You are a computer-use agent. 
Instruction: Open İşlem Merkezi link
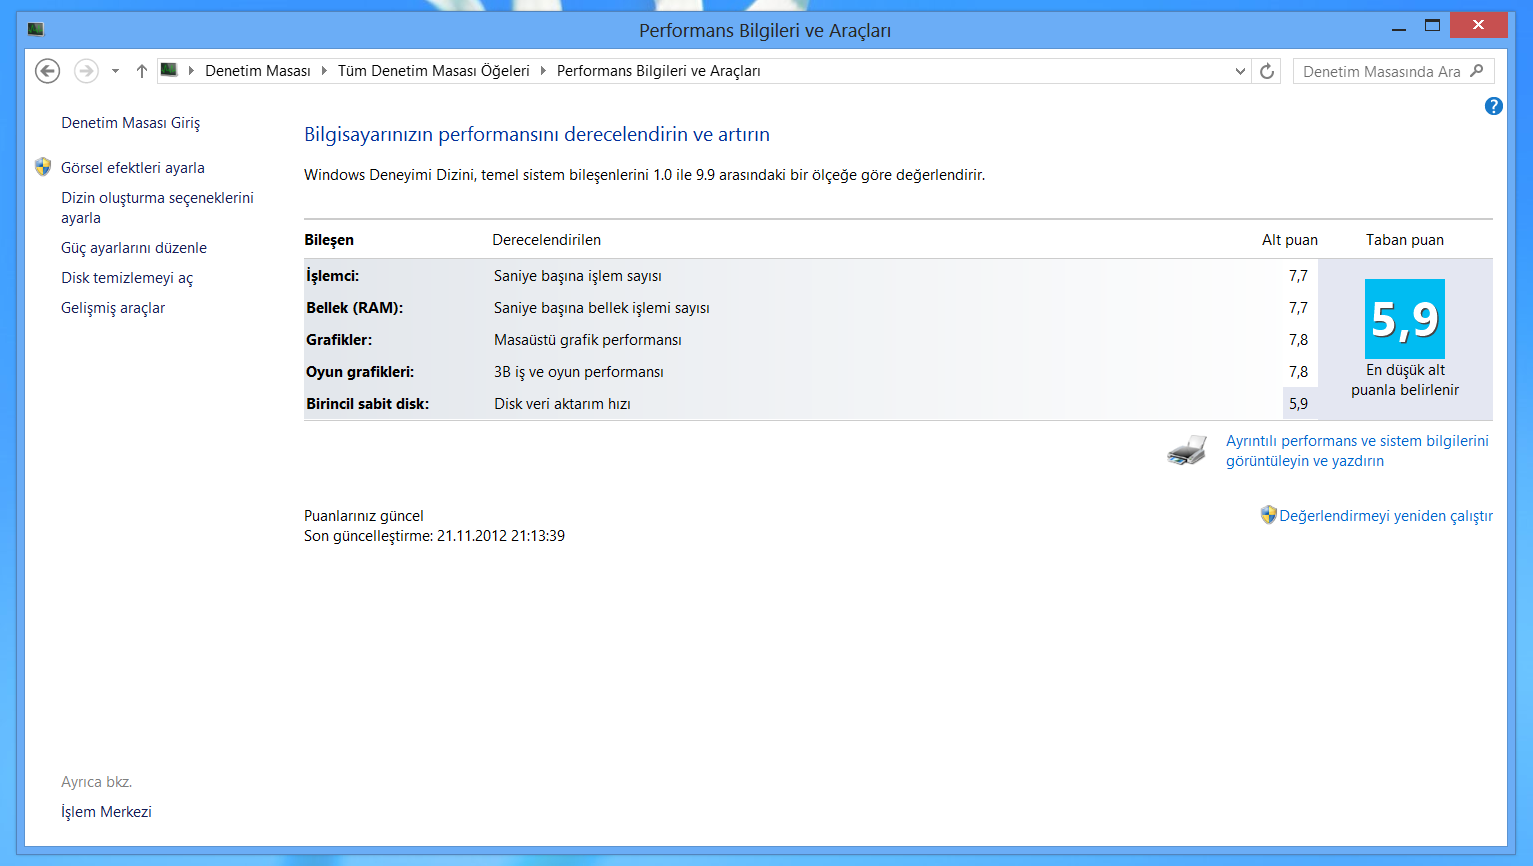pyautogui.click(x=106, y=812)
